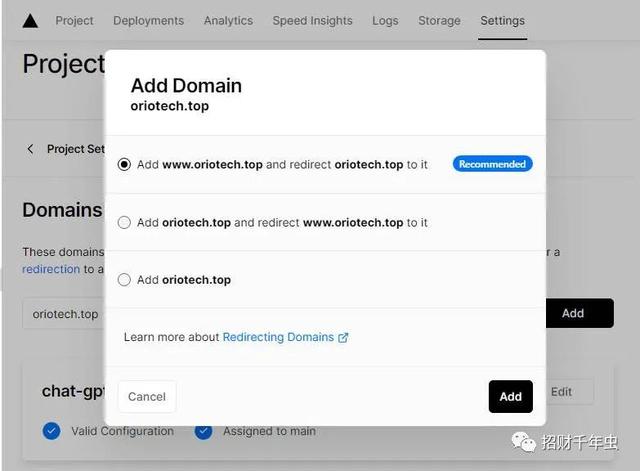The width and height of the screenshot is (640, 471).
Task: Click the Vercel triangle logo
Action: point(30,21)
